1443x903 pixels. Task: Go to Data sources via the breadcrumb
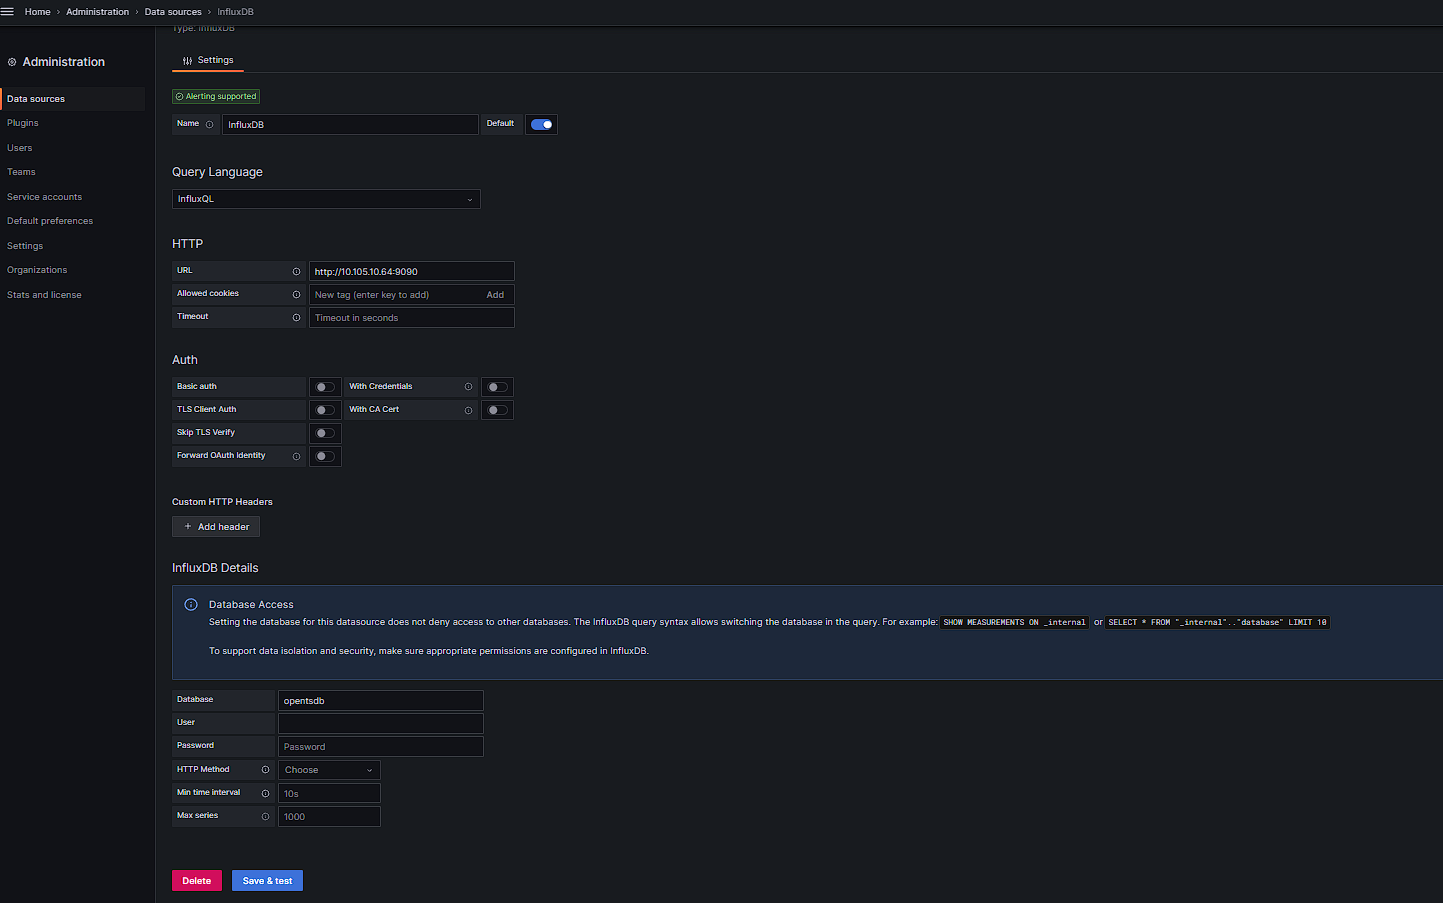173,12
